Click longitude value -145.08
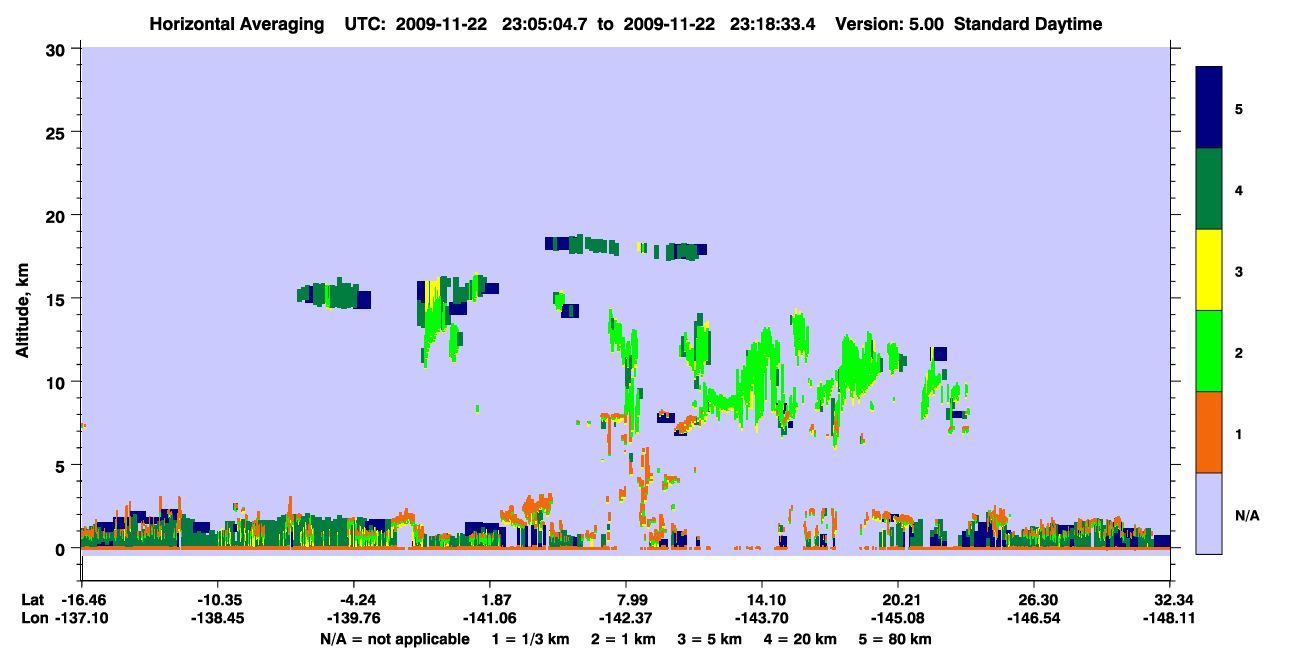 [x=899, y=619]
